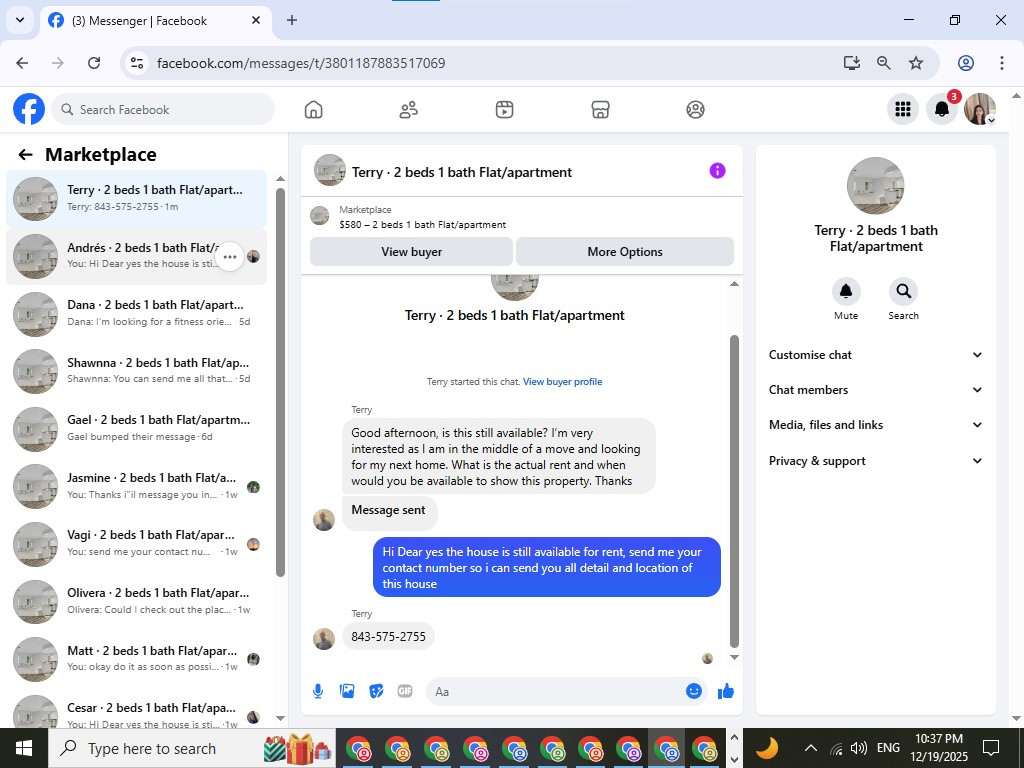1024x768 pixels.
Task: Expand Chat members section
Action: pyautogui.click(x=875, y=390)
